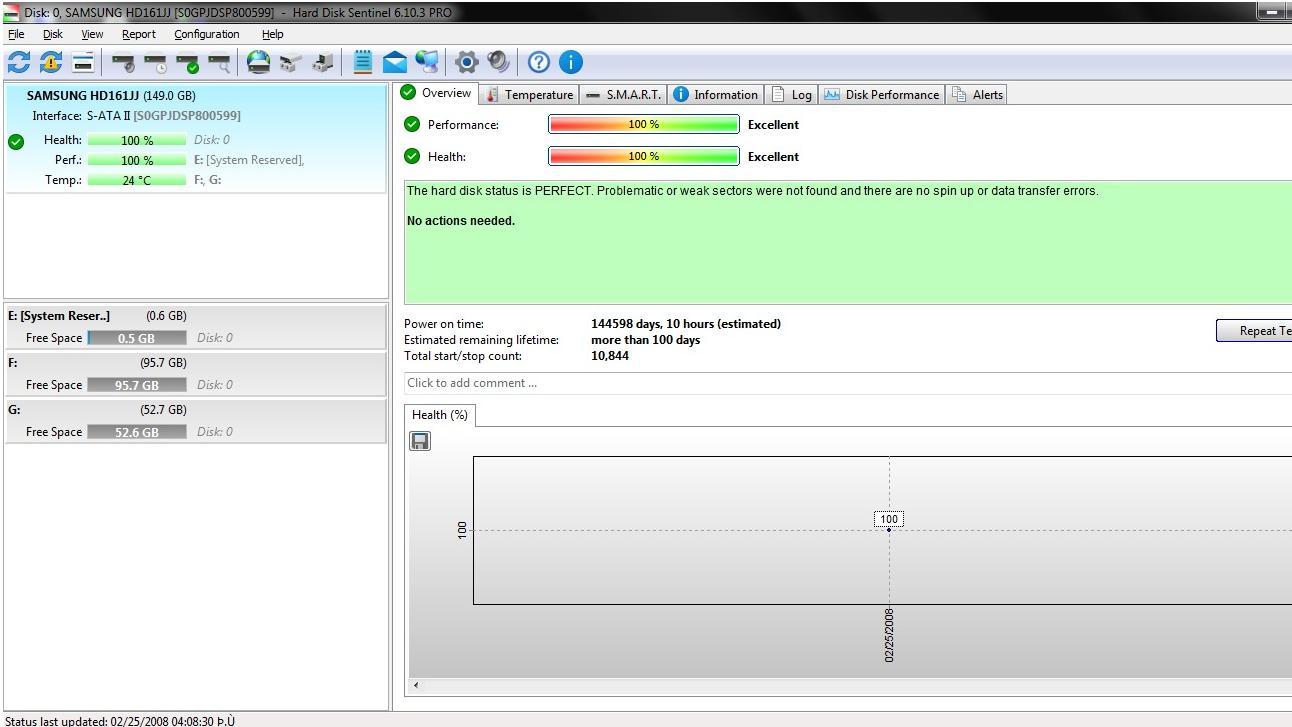Select the Health (%) graph tab

[x=440, y=415]
